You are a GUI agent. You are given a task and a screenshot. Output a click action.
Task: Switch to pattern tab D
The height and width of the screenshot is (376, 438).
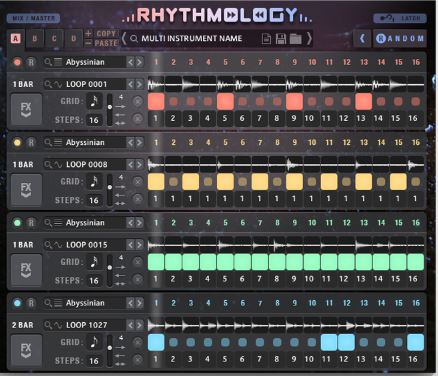pos(74,39)
